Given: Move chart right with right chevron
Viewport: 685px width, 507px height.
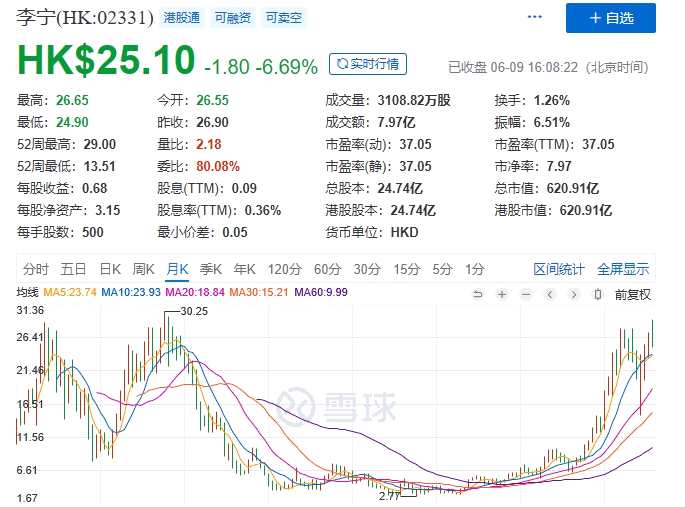Looking at the screenshot, I should point(574,295).
